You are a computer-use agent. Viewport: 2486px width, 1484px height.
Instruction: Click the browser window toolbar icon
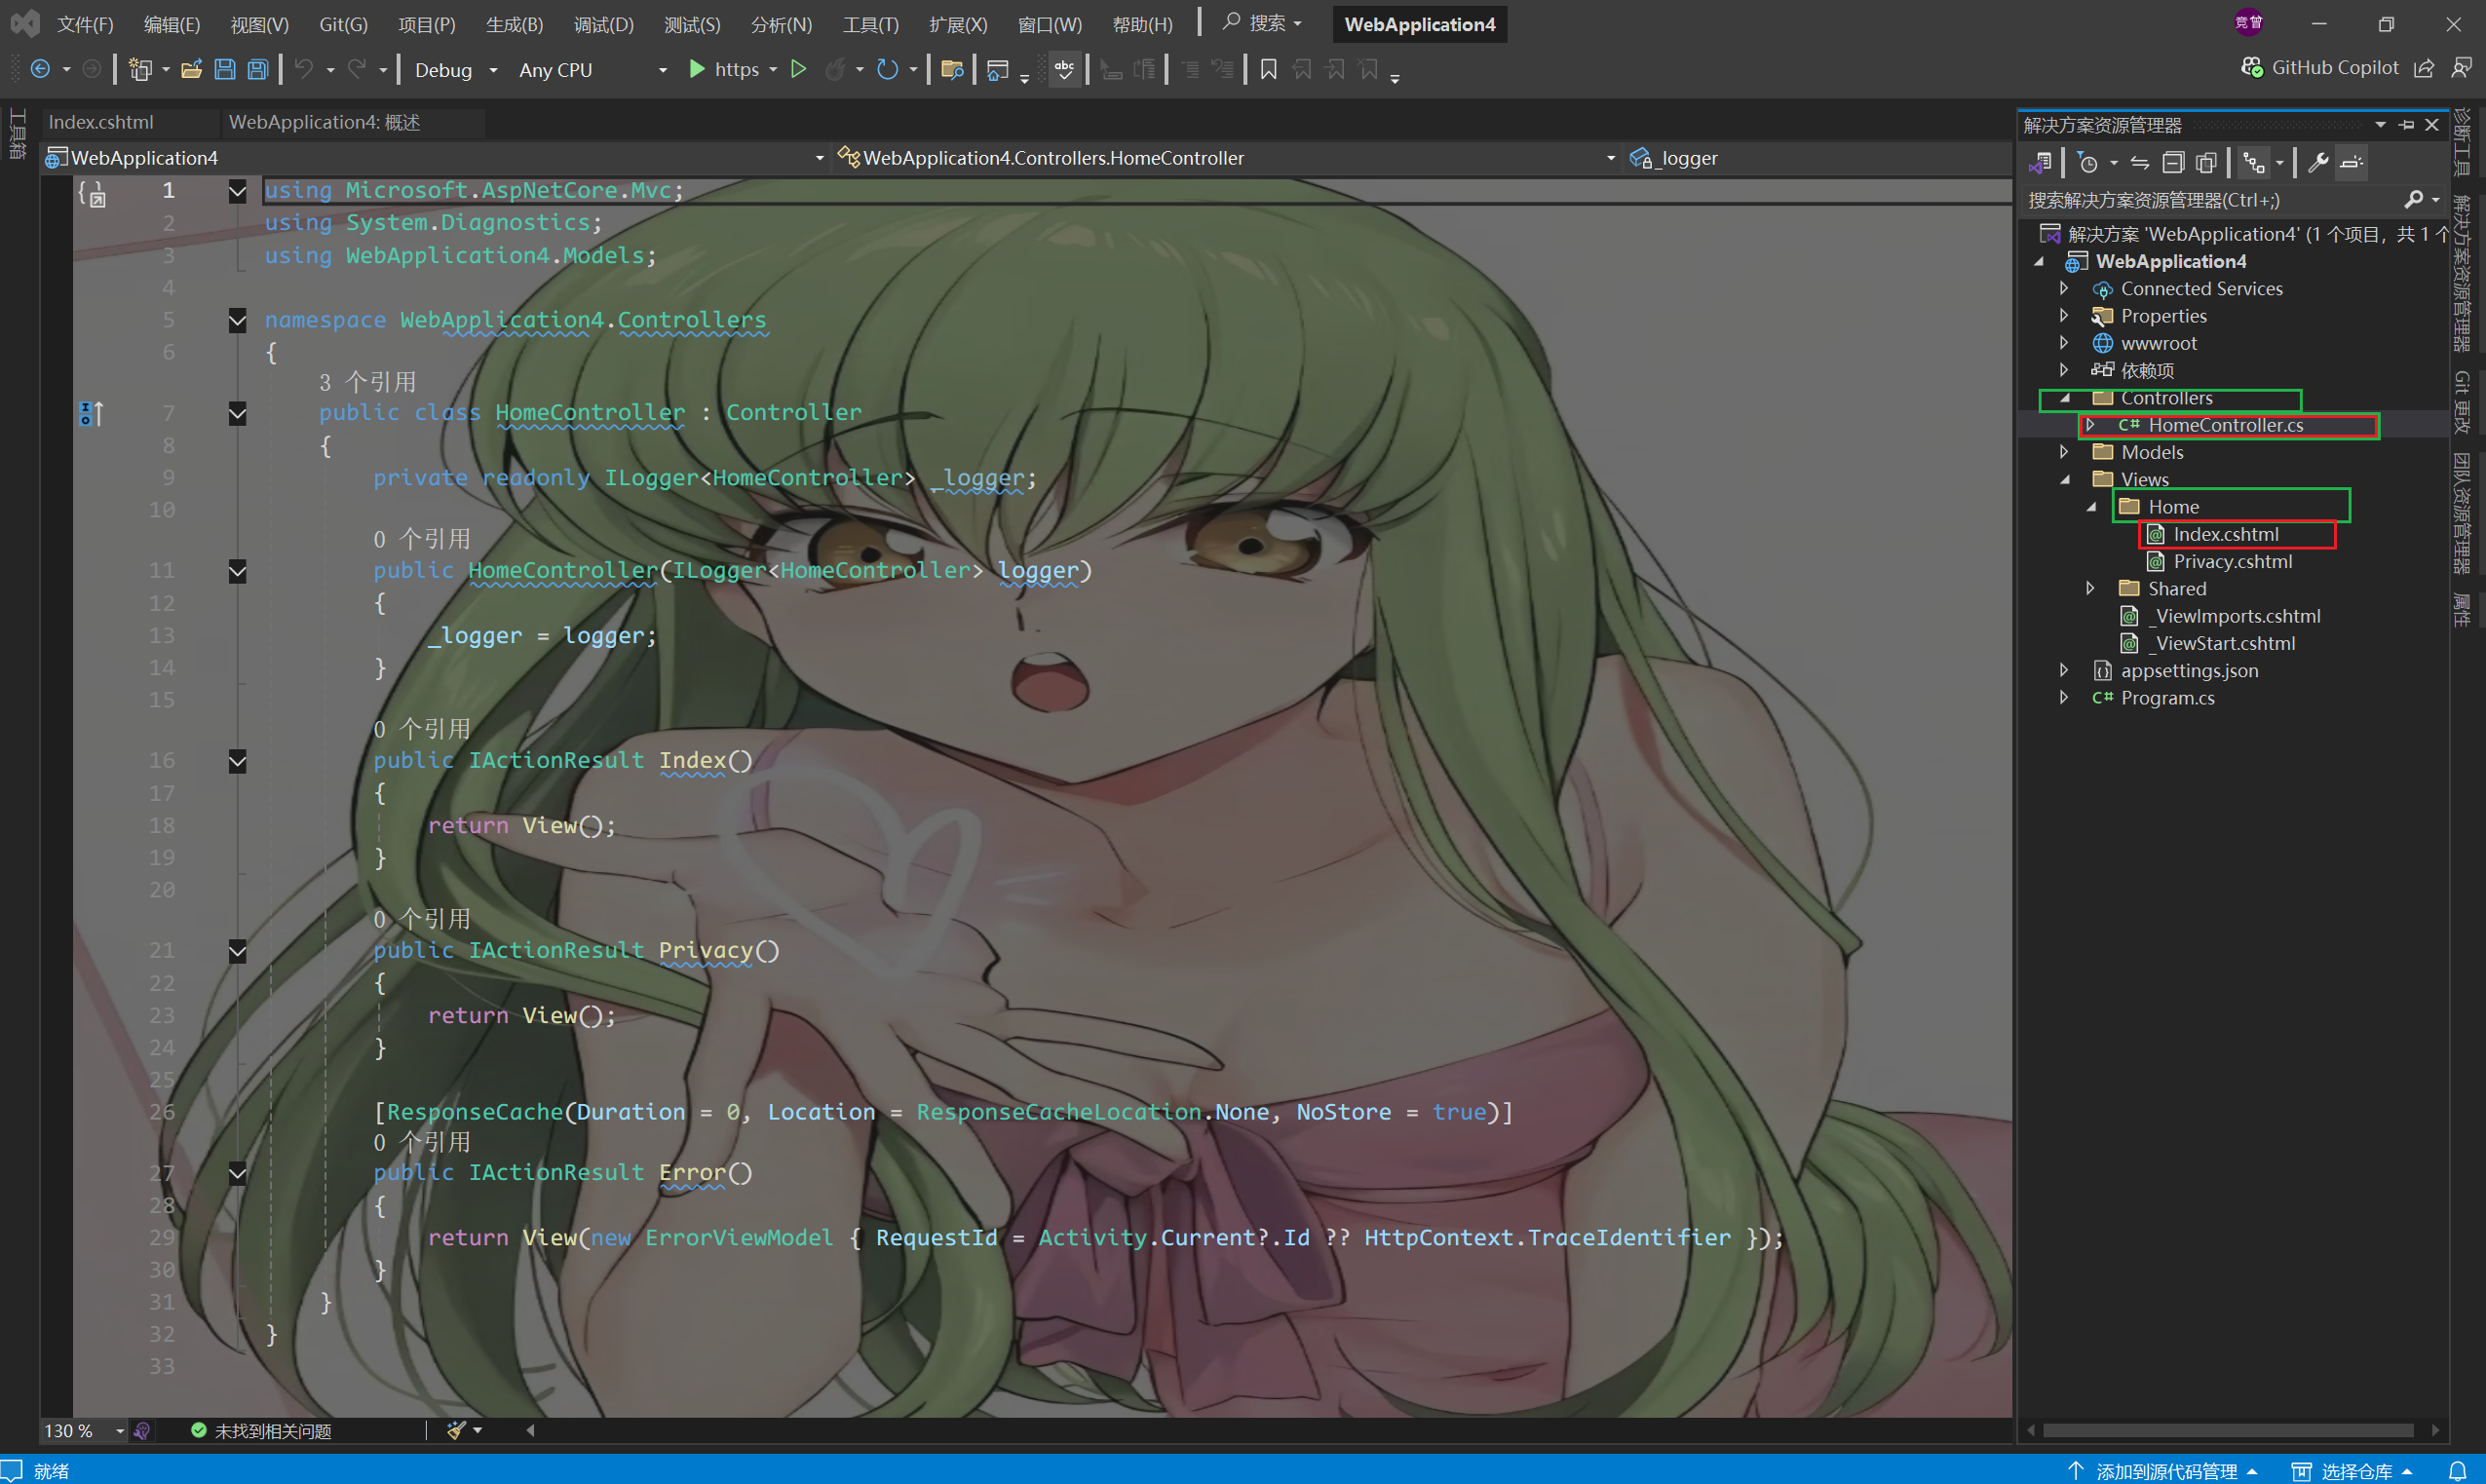pos(997,69)
